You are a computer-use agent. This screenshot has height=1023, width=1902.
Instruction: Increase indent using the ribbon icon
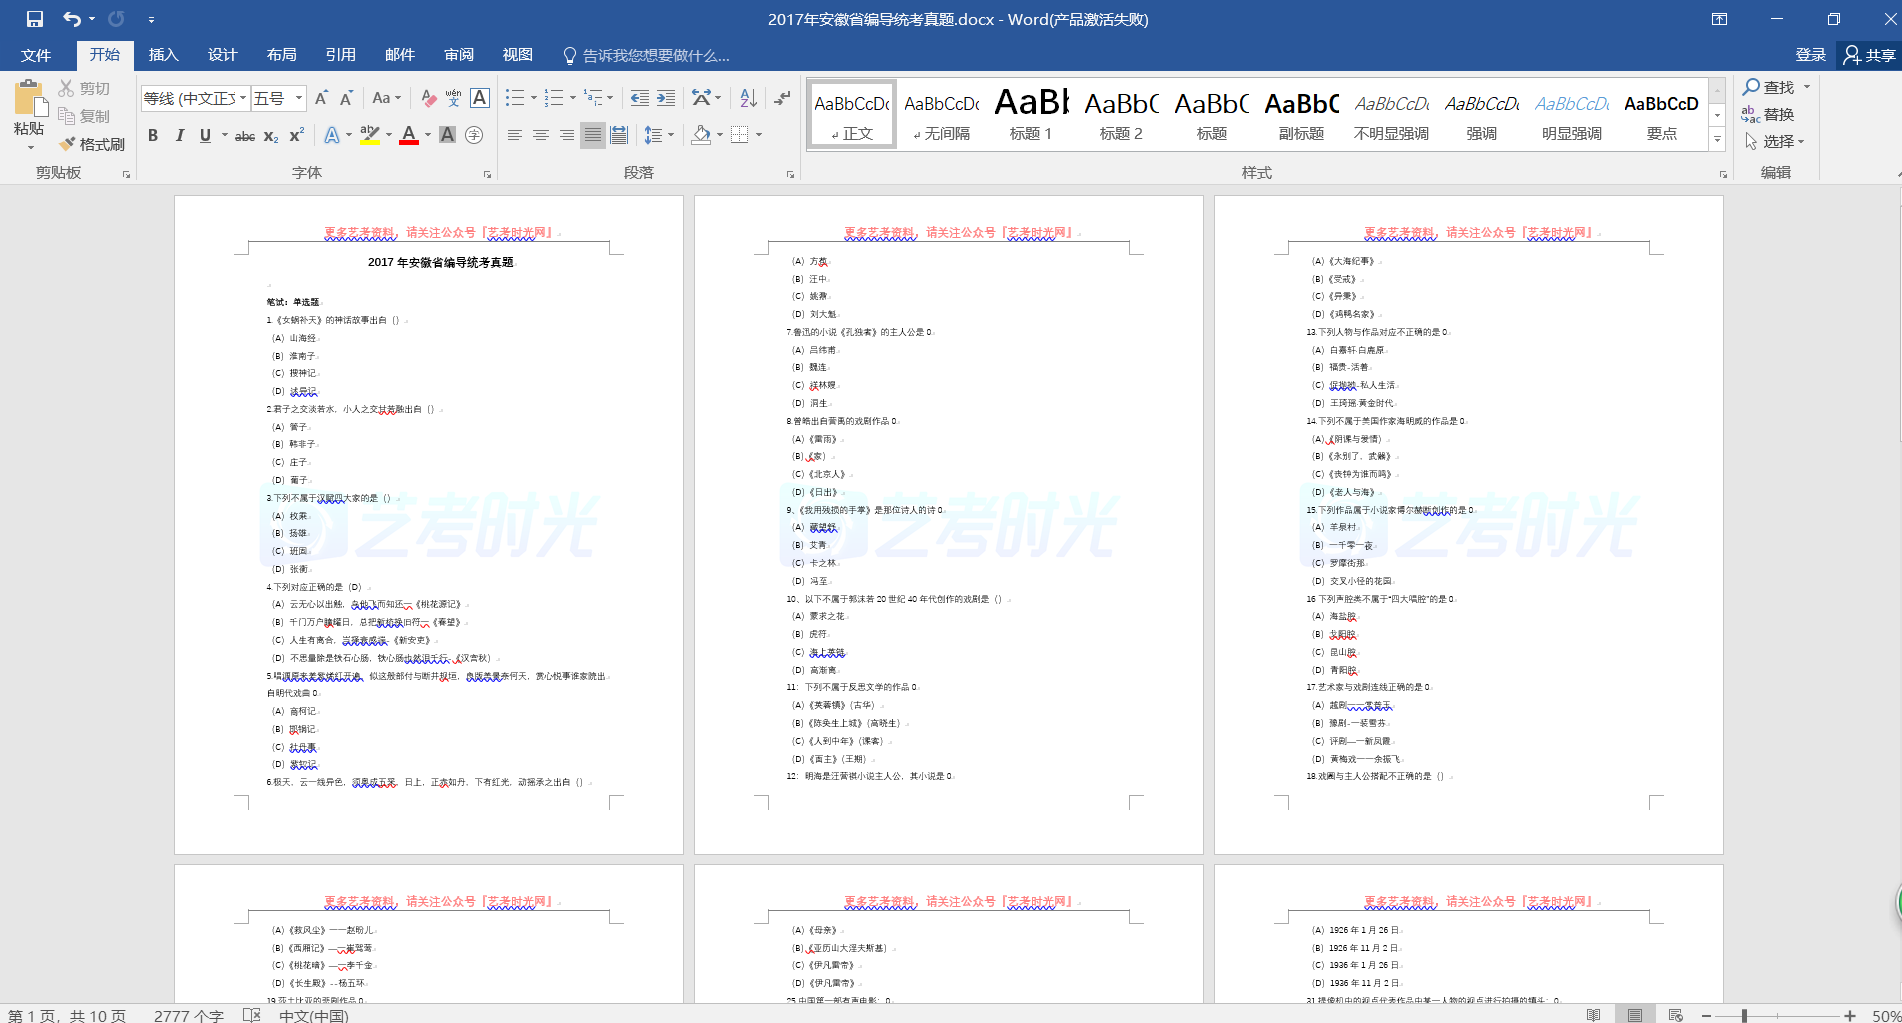666,98
